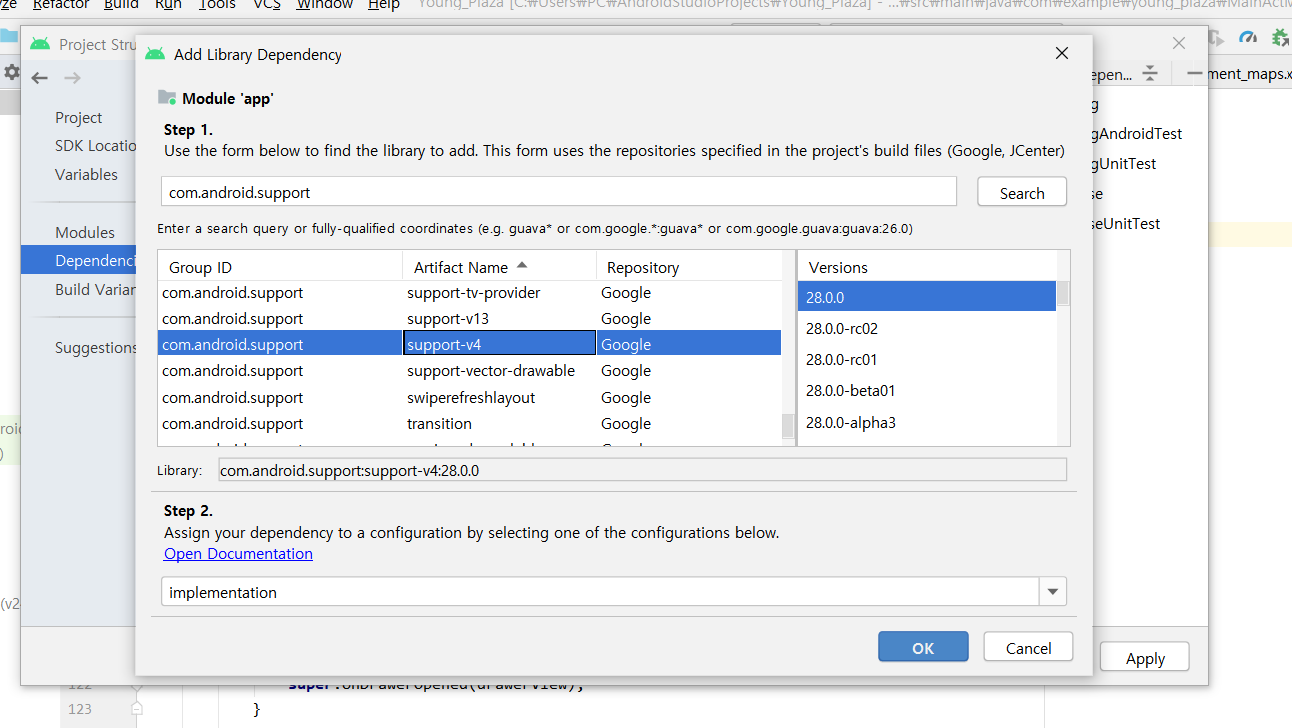
Task: Click the Library coordinates field
Action: (x=643, y=470)
